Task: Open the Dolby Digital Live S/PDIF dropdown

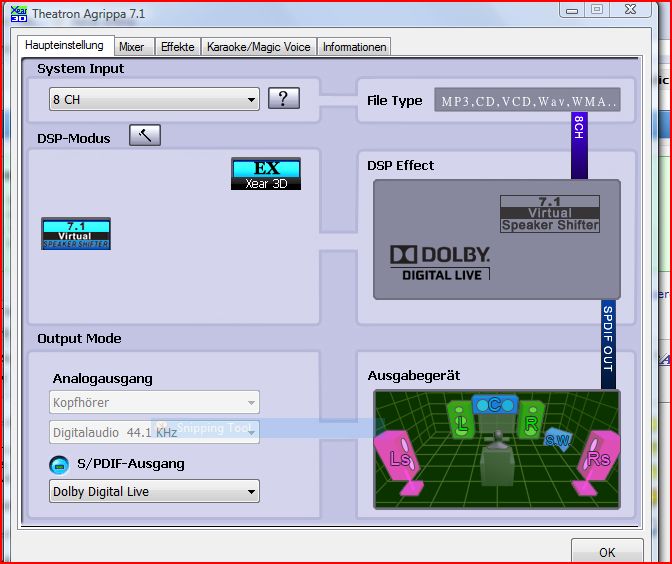Action: pos(154,491)
